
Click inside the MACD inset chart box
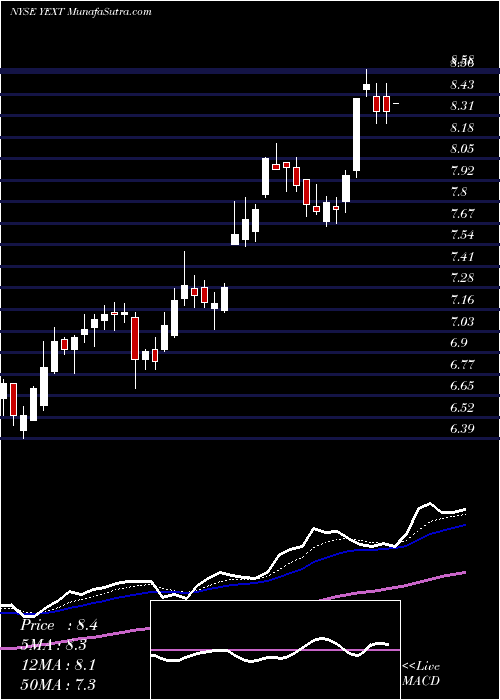[x=275, y=650]
